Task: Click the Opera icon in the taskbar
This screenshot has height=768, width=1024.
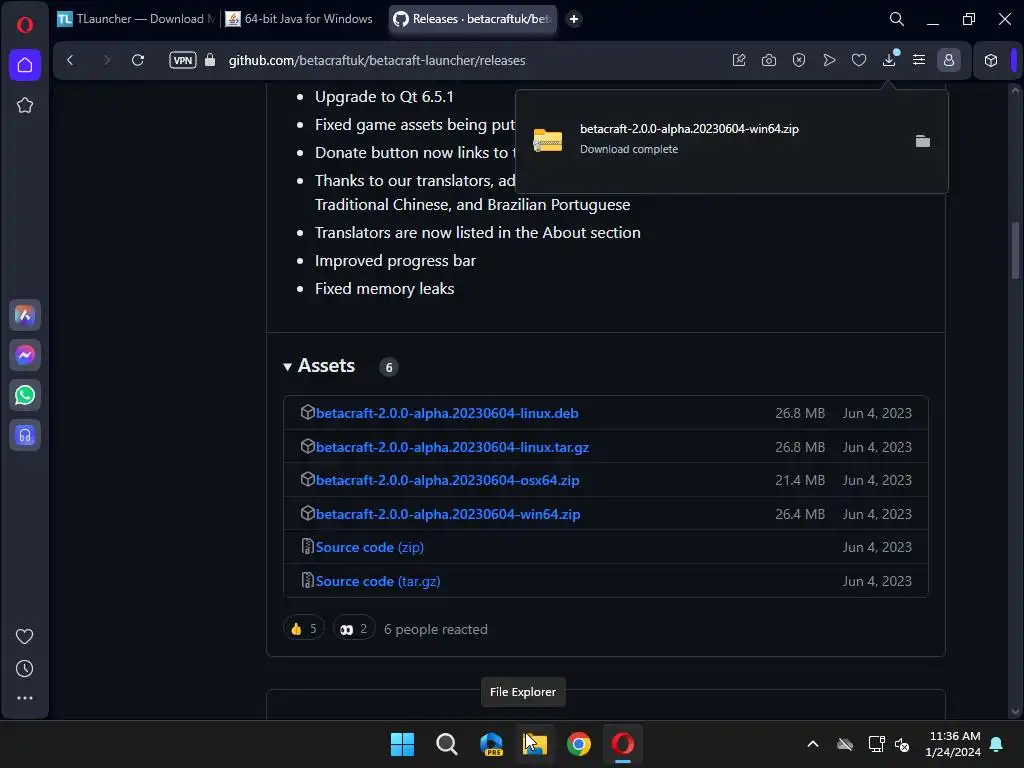Action: [622, 744]
